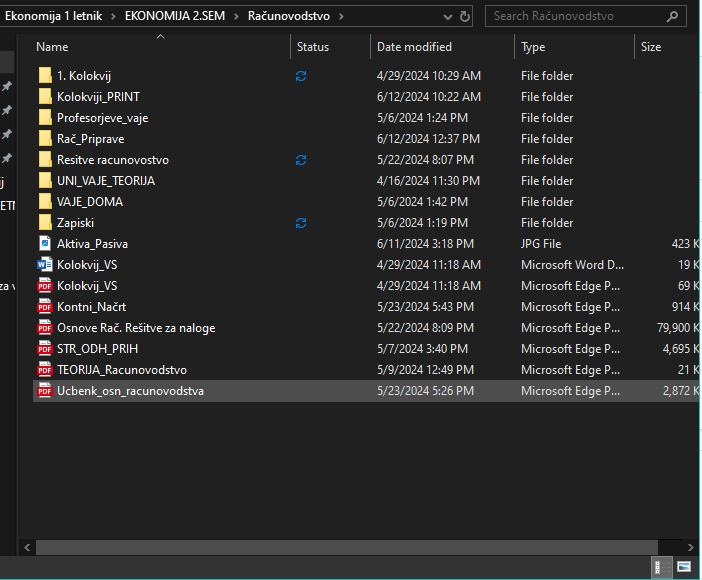Click sync status icon for 1. Kolokvij
Screen dimensions: 702x580
pyautogui.click(x=301, y=76)
